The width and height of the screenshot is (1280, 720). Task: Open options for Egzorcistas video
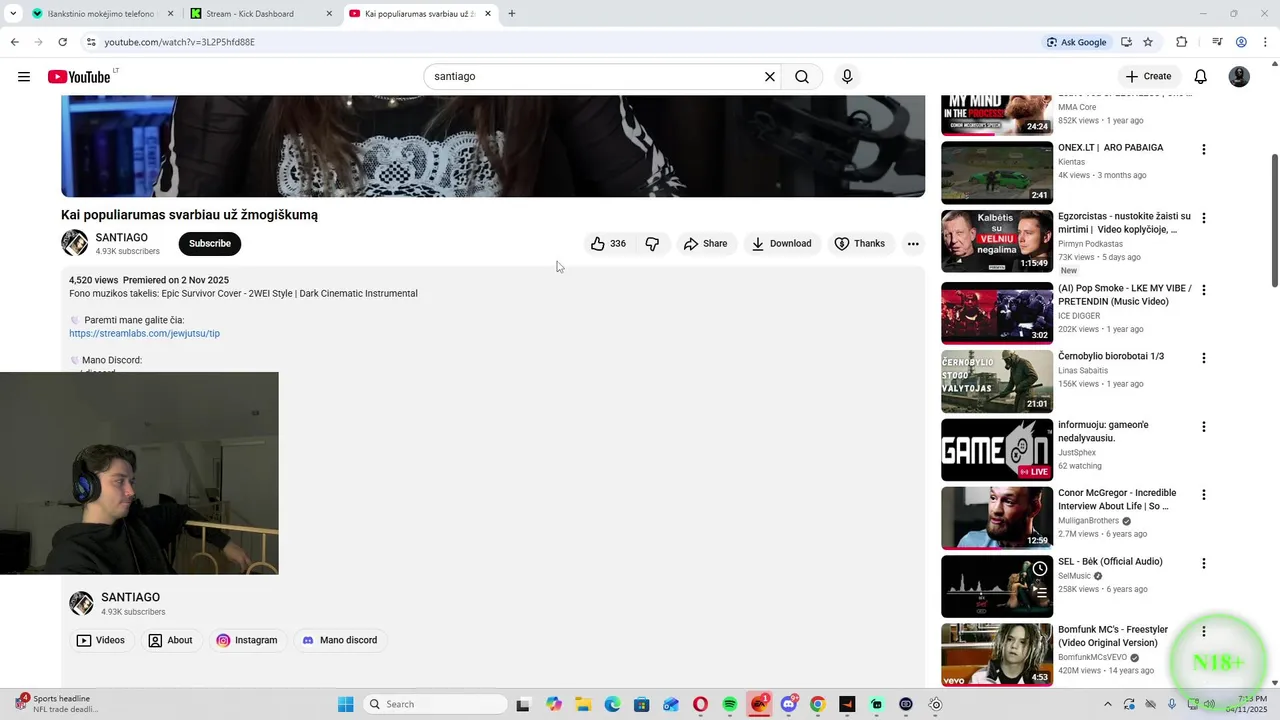coord(1204,218)
